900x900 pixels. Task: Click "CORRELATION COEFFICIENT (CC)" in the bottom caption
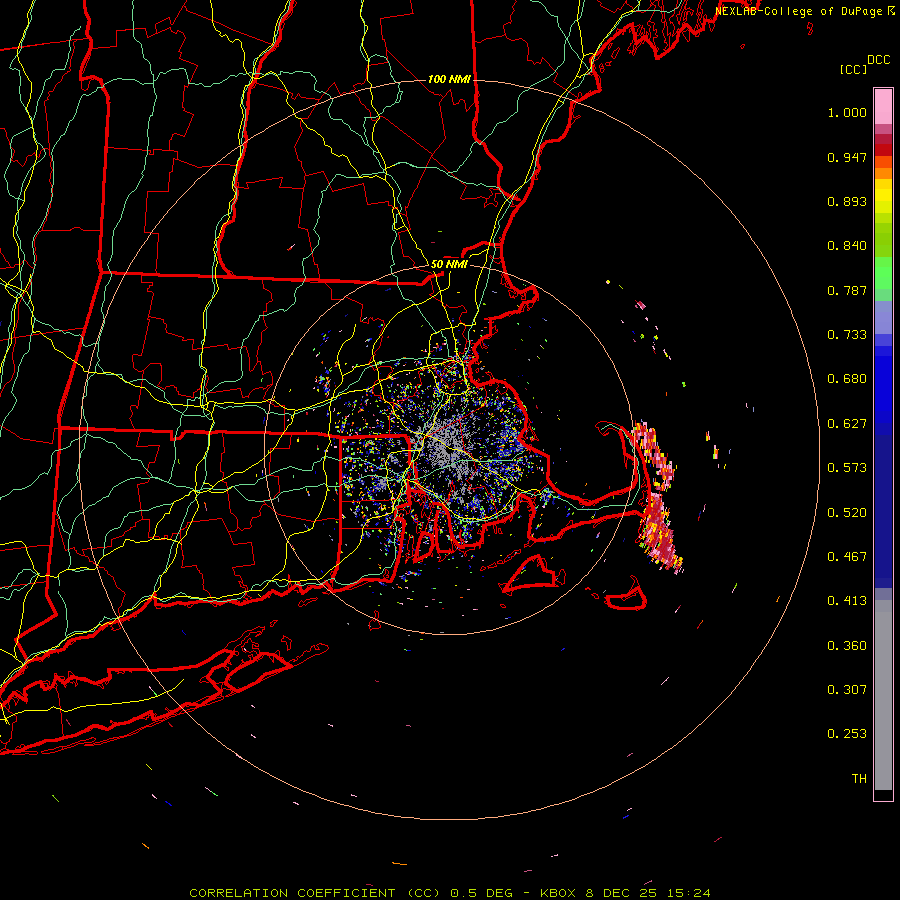tap(315, 893)
